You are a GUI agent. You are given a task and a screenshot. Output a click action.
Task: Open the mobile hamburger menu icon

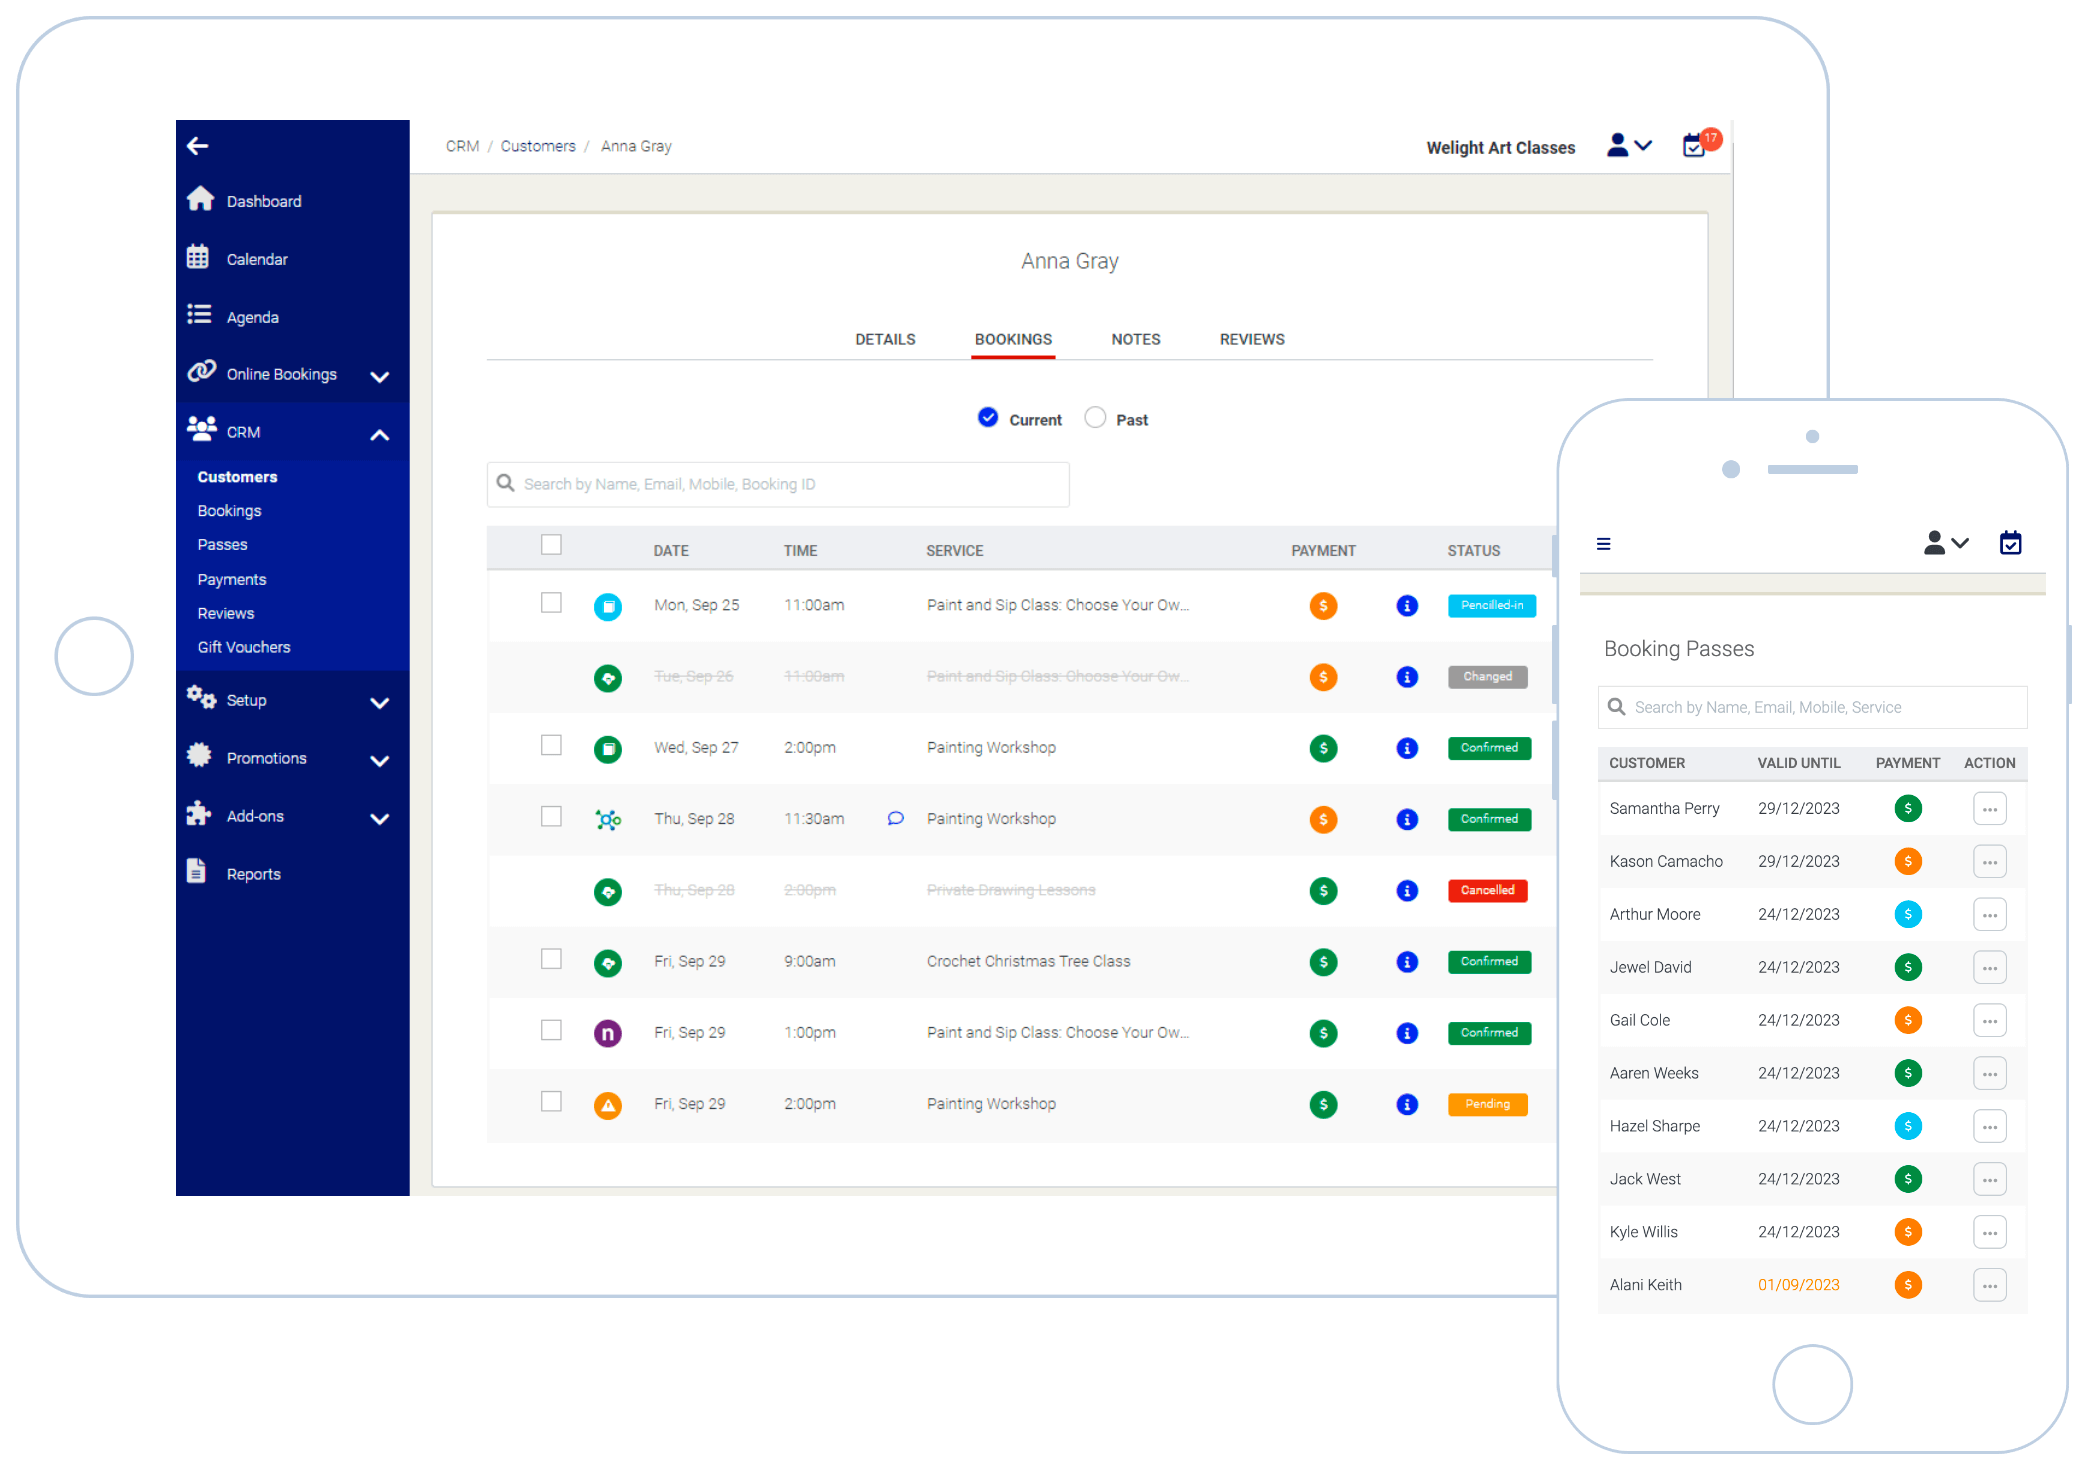1604,544
